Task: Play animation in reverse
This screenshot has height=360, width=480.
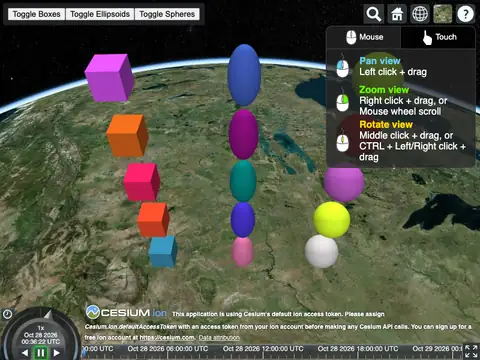Action: click(25, 352)
